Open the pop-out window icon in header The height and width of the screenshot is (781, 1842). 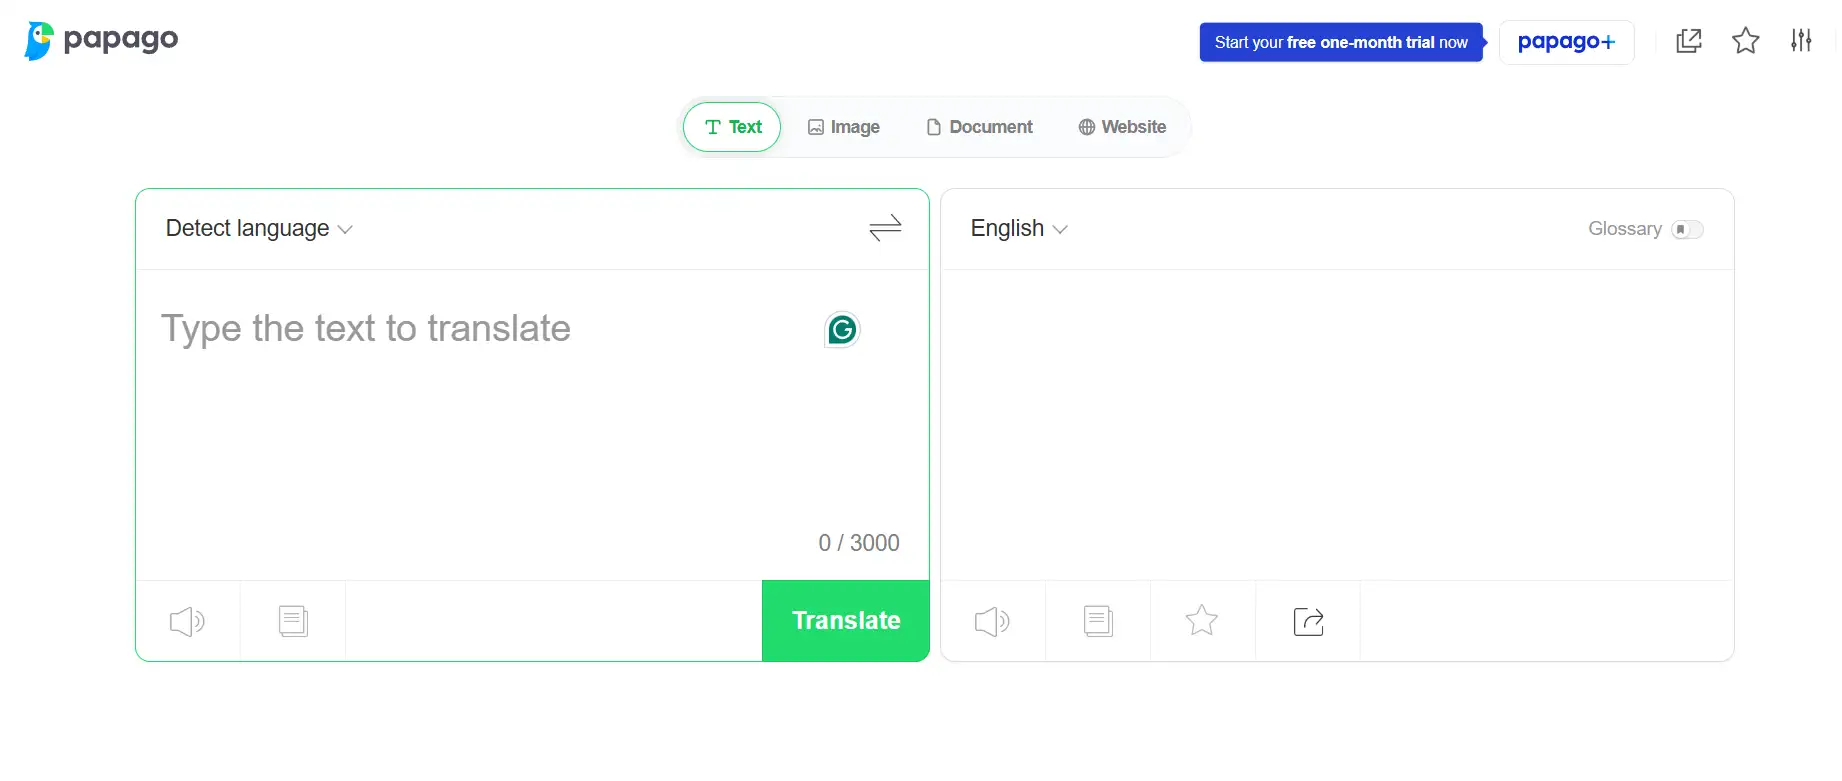1689,41
